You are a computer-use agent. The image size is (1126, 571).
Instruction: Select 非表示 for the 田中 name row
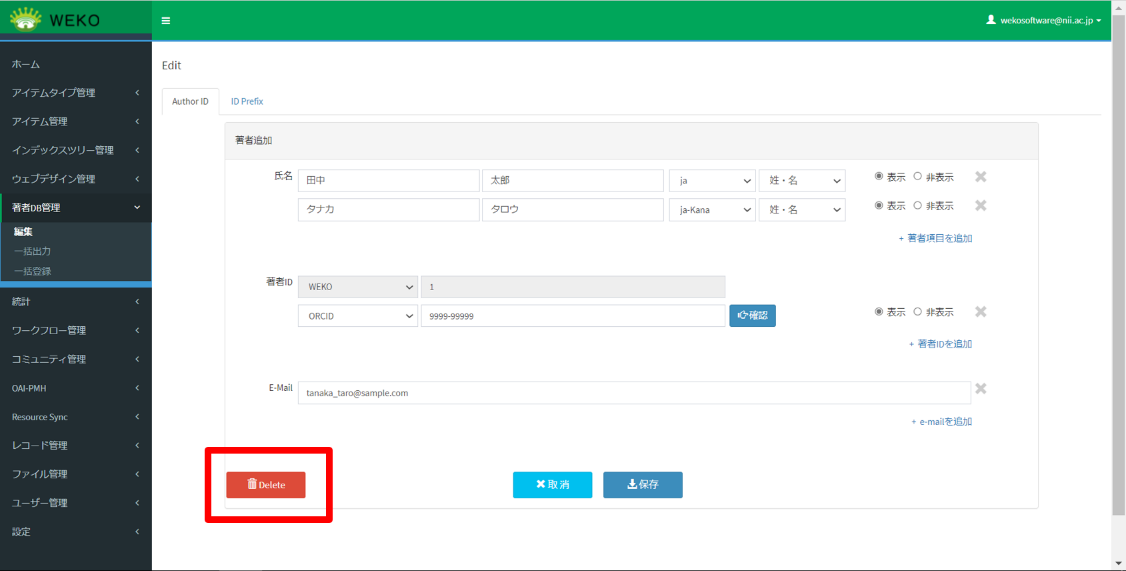[x=918, y=177]
